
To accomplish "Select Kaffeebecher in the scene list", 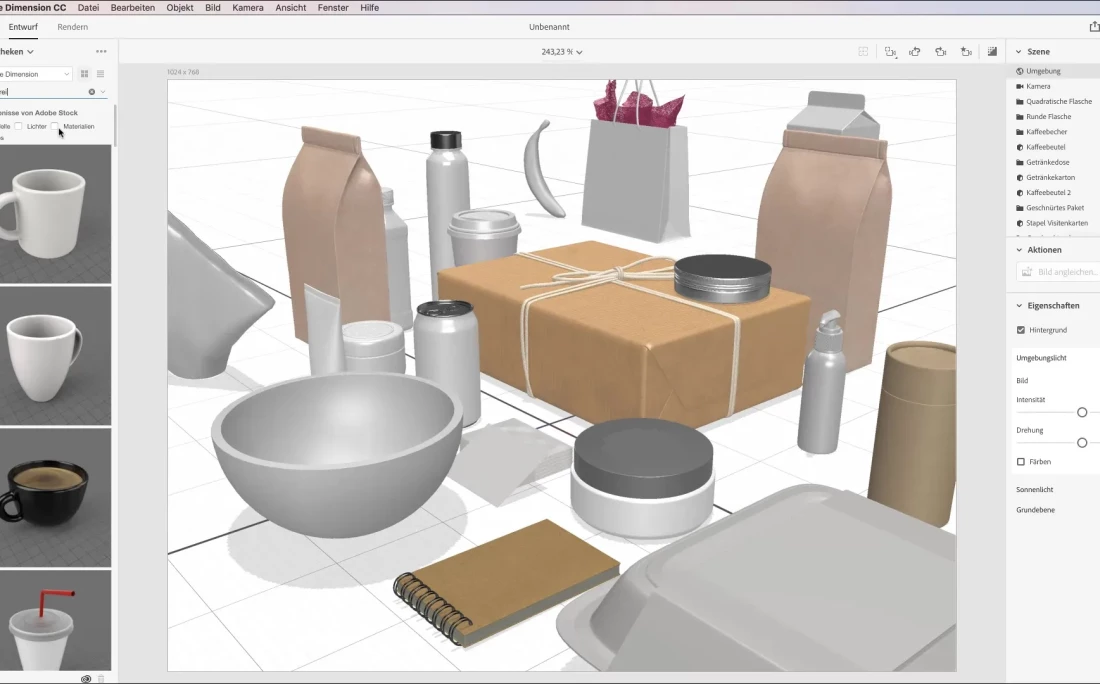I will click(1047, 132).
